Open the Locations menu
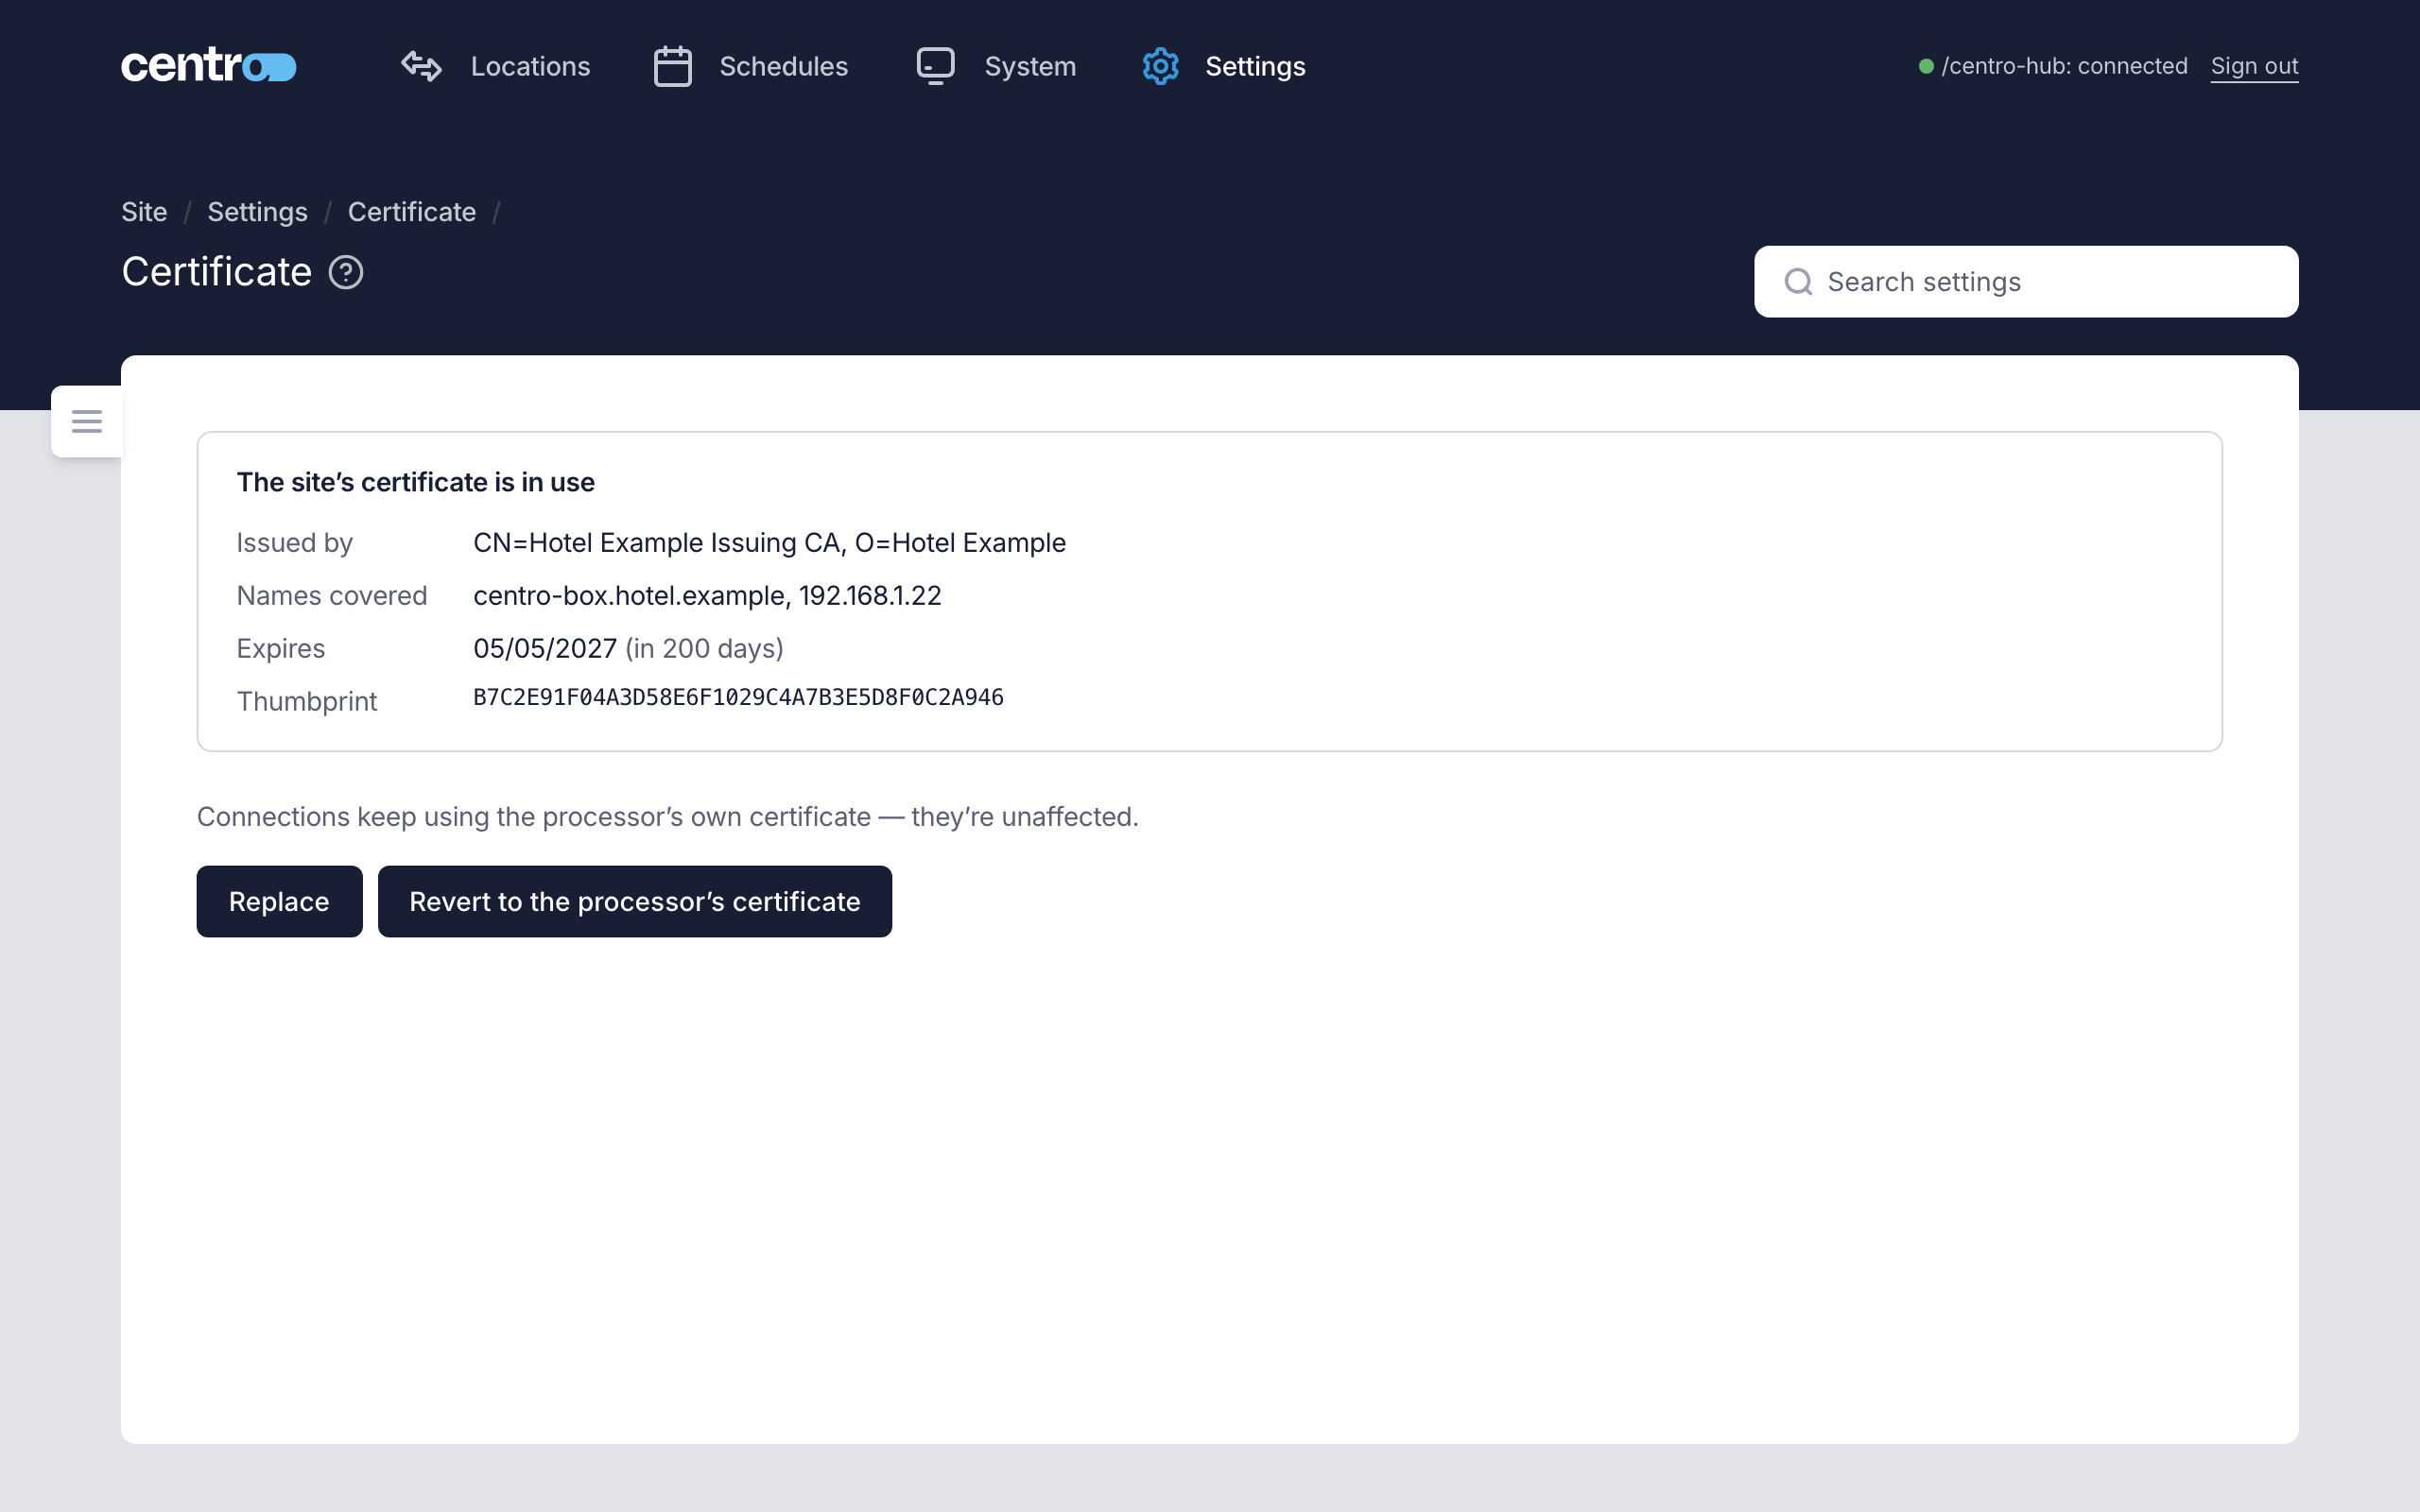This screenshot has height=1512, width=2420. 530,66
